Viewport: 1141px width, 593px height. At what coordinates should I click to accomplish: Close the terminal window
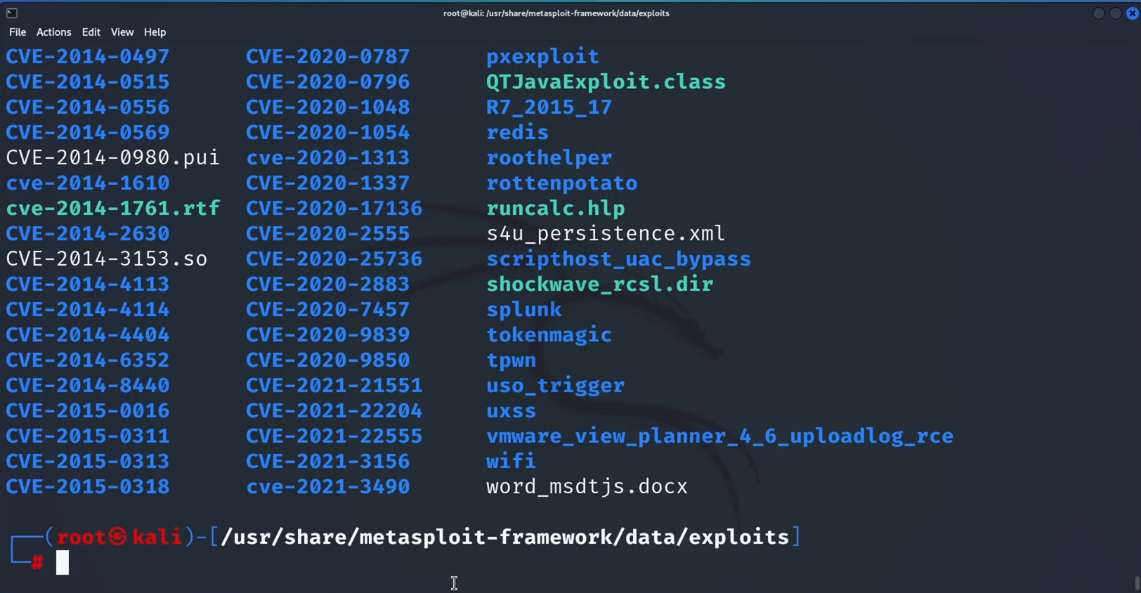point(1132,13)
